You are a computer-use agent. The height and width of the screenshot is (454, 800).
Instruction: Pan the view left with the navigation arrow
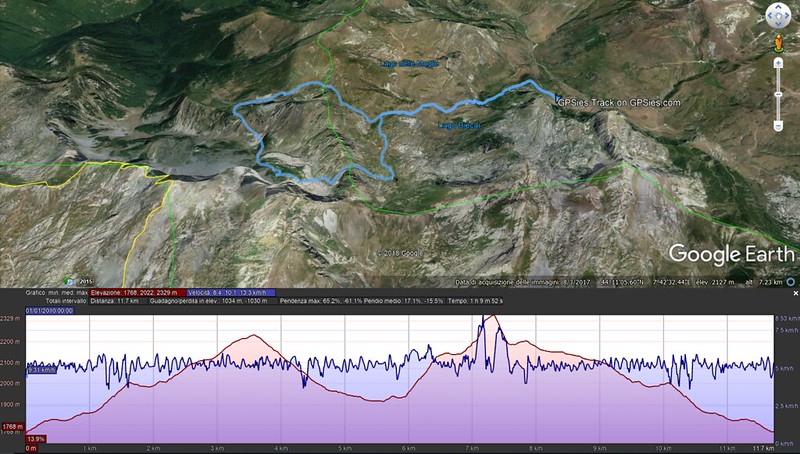click(x=770, y=15)
